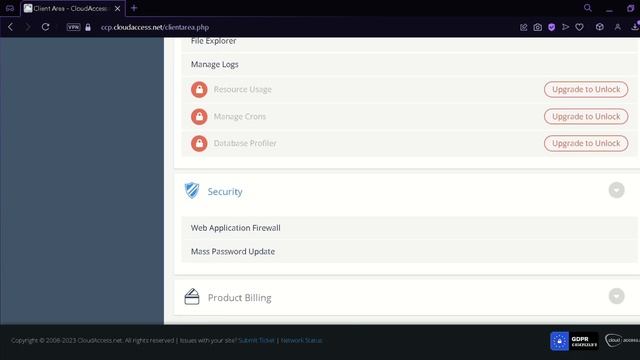Take a snapshot with camera icon

coord(538,27)
